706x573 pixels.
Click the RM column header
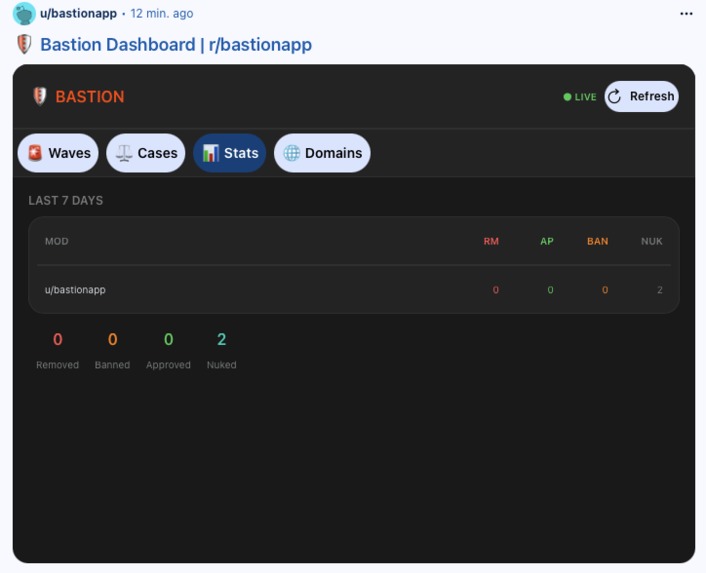tap(491, 241)
